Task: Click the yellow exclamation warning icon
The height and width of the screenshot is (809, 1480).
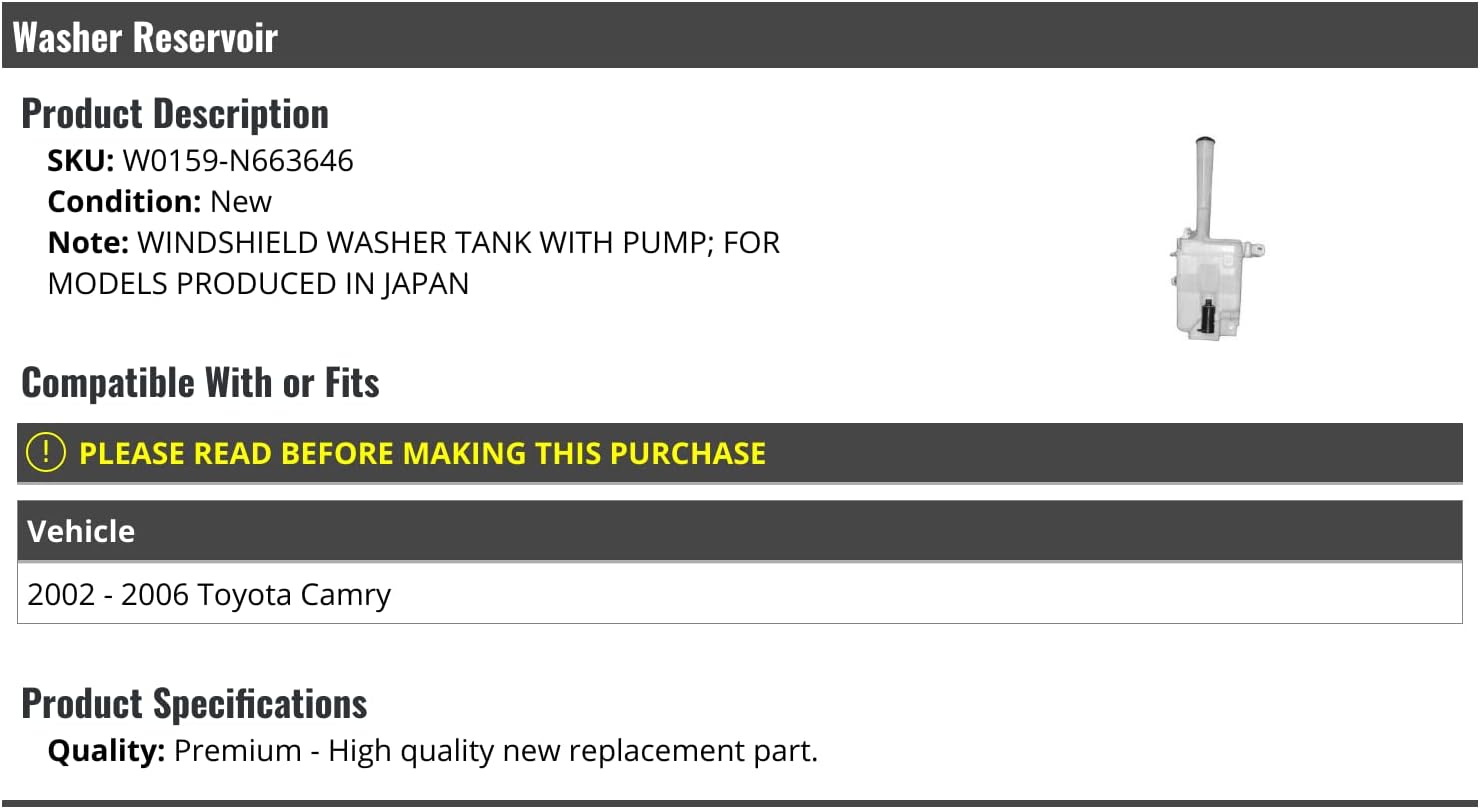Action: pyautogui.click(x=46, y=453)
